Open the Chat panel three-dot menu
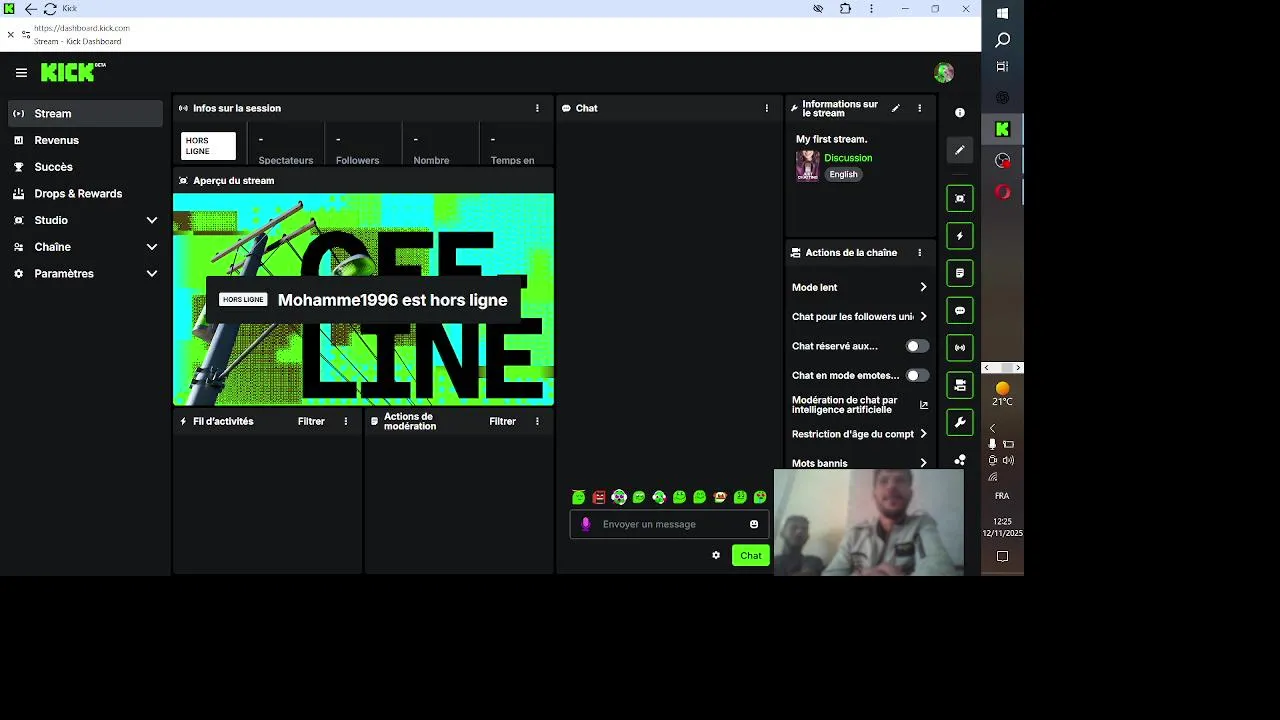 click(x=767, y=108)
